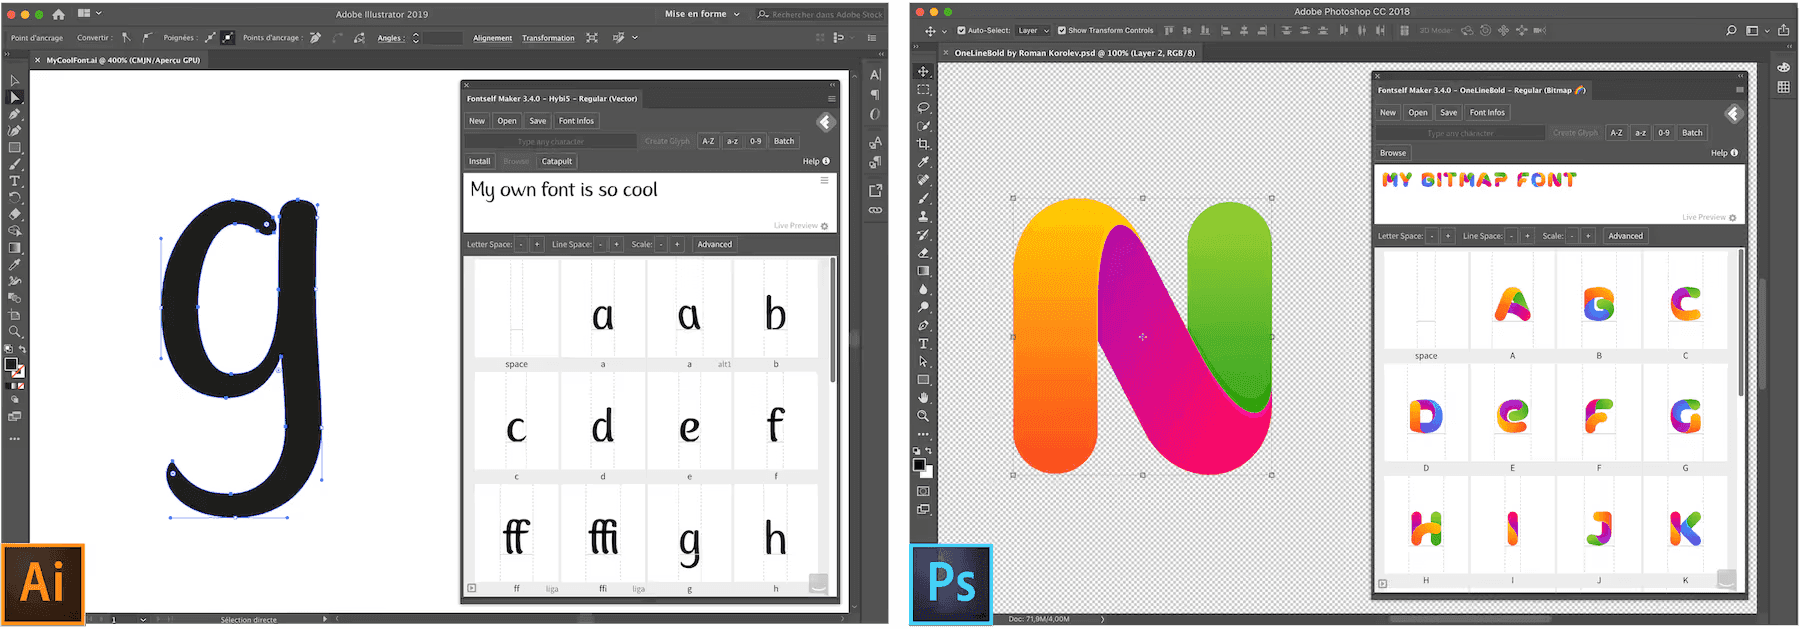Click the Adobe Stock search field
Screen dimensions: 1800x629
point(820,14)
